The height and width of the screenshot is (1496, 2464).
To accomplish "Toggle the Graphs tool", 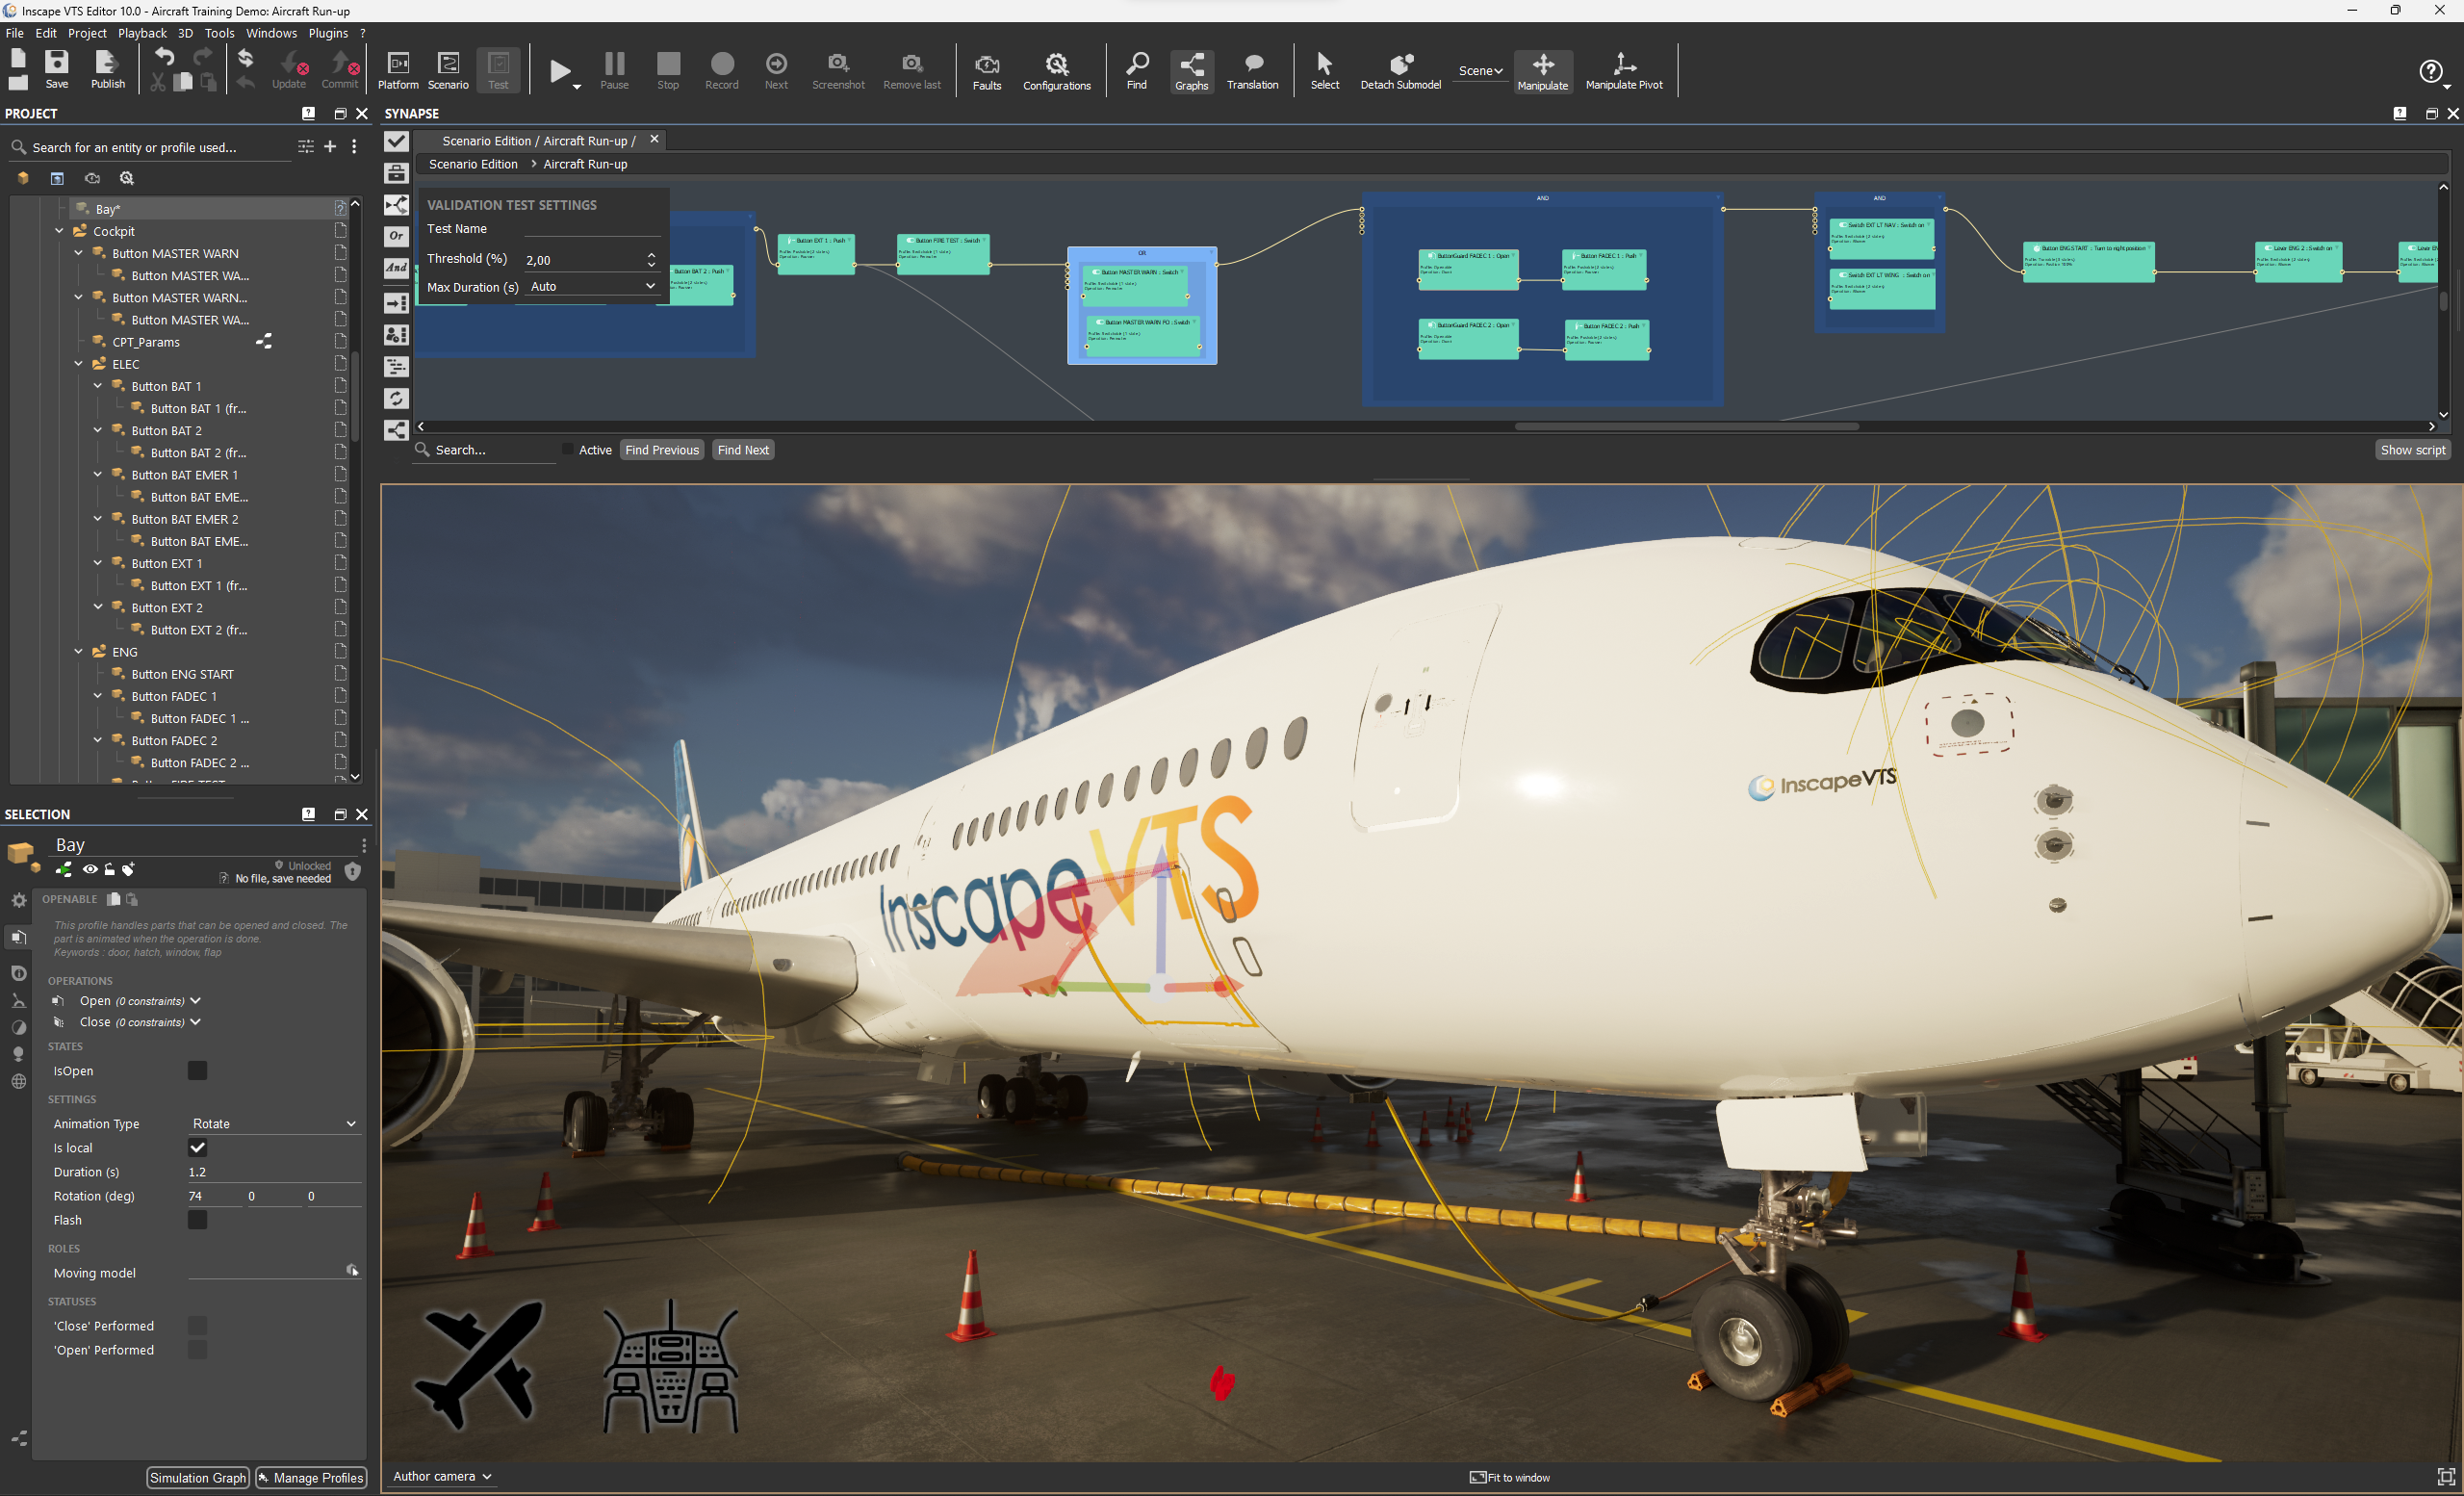I will coord(1191,71).
